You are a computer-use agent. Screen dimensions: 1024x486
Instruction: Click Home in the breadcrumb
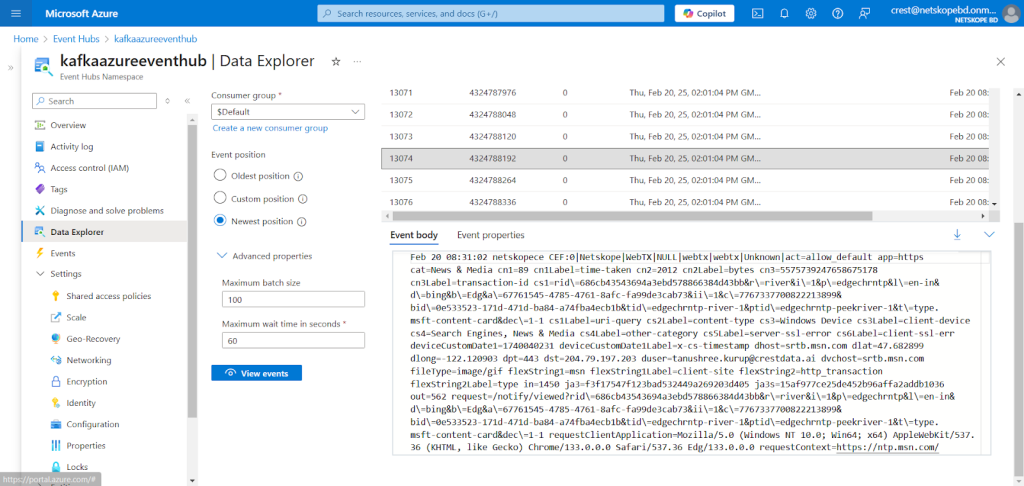(x=25, y=39)
